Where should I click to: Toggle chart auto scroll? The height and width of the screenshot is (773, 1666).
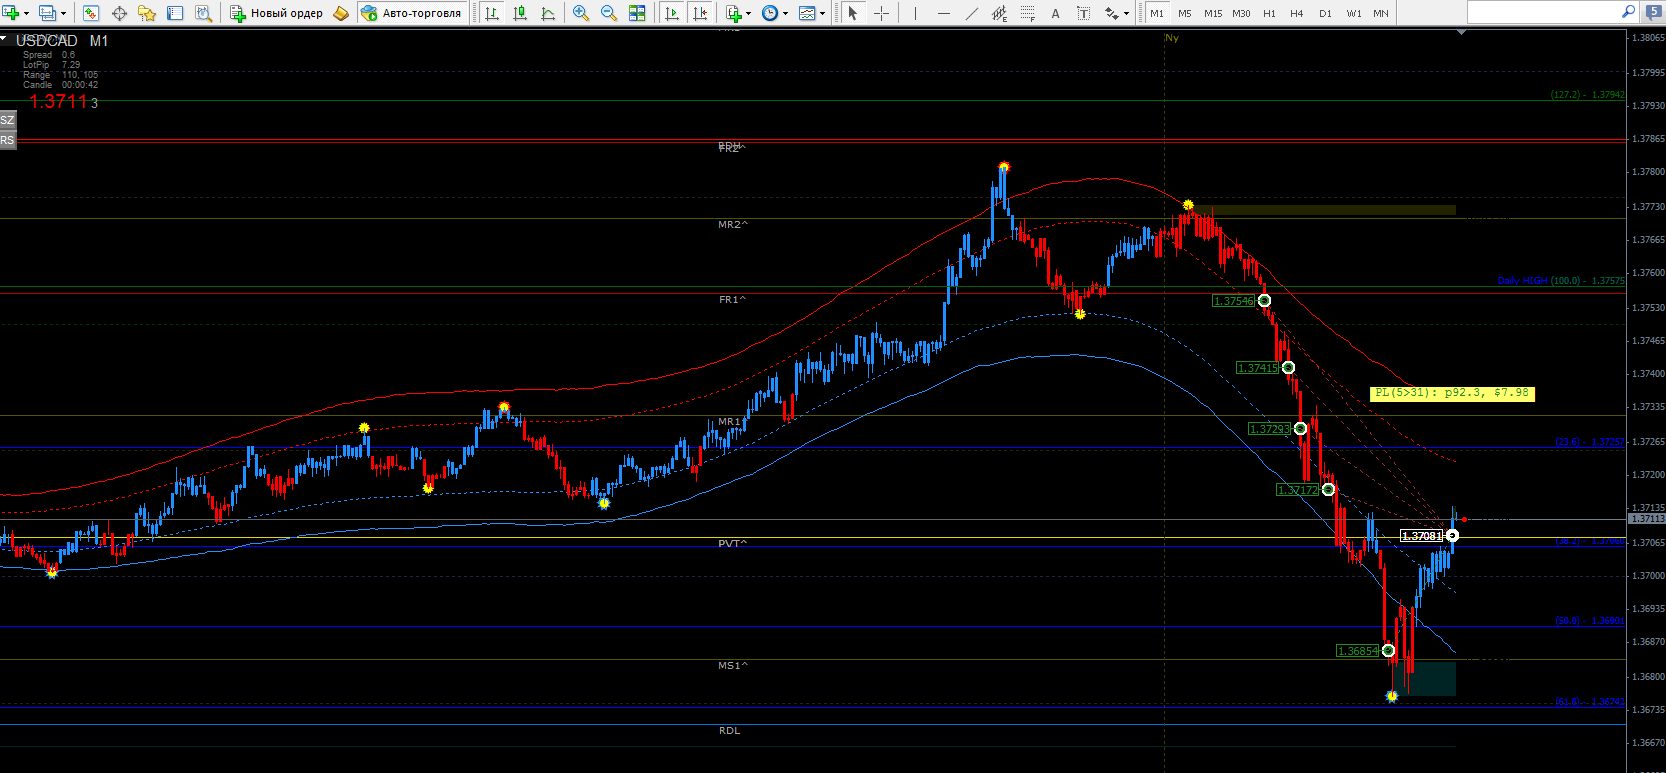(672, 13)
